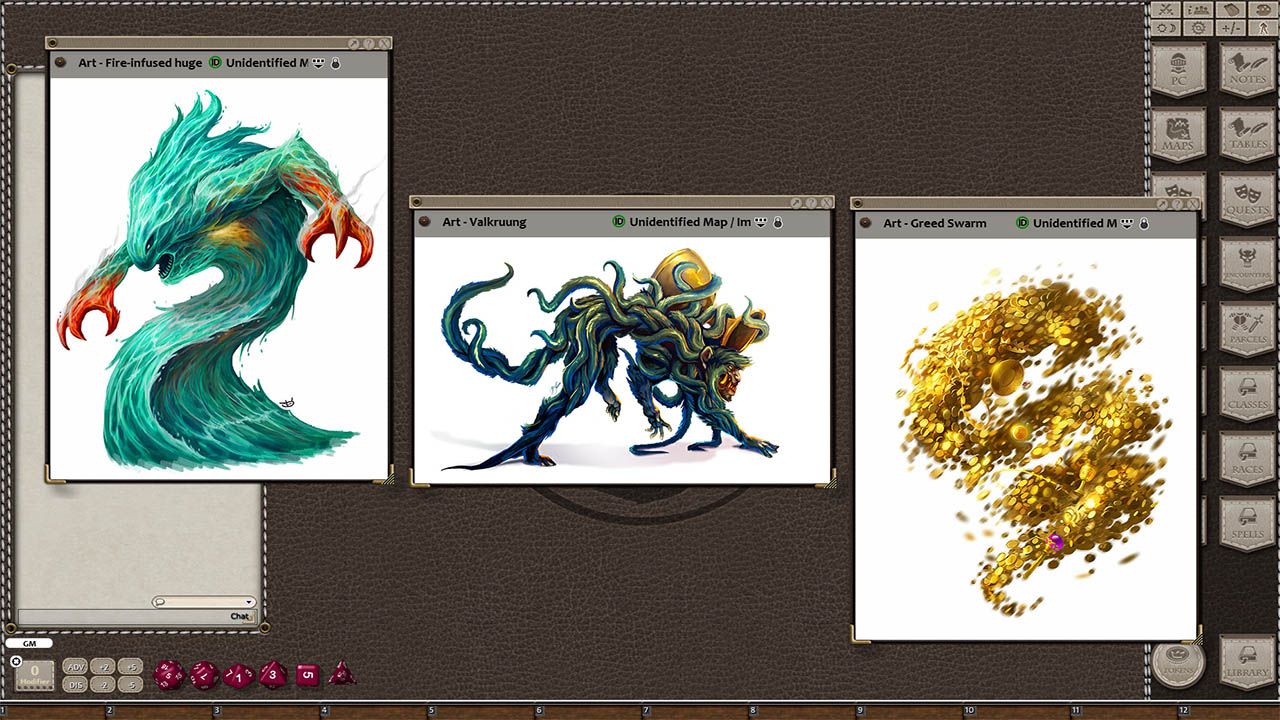This screenshot has height=720, width=1280.
Task: Open sharing mask menu on Fire-infused image
Action: pyautogui.click(x=319, y=63)
